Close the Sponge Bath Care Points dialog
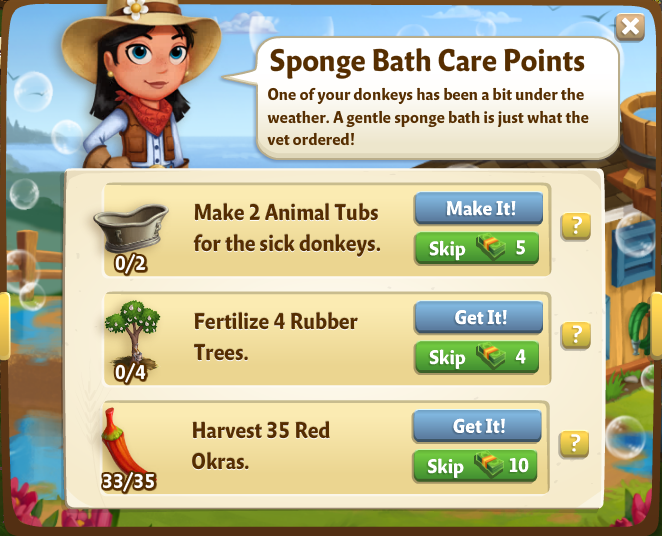The image size is (662, 536). 630,27
